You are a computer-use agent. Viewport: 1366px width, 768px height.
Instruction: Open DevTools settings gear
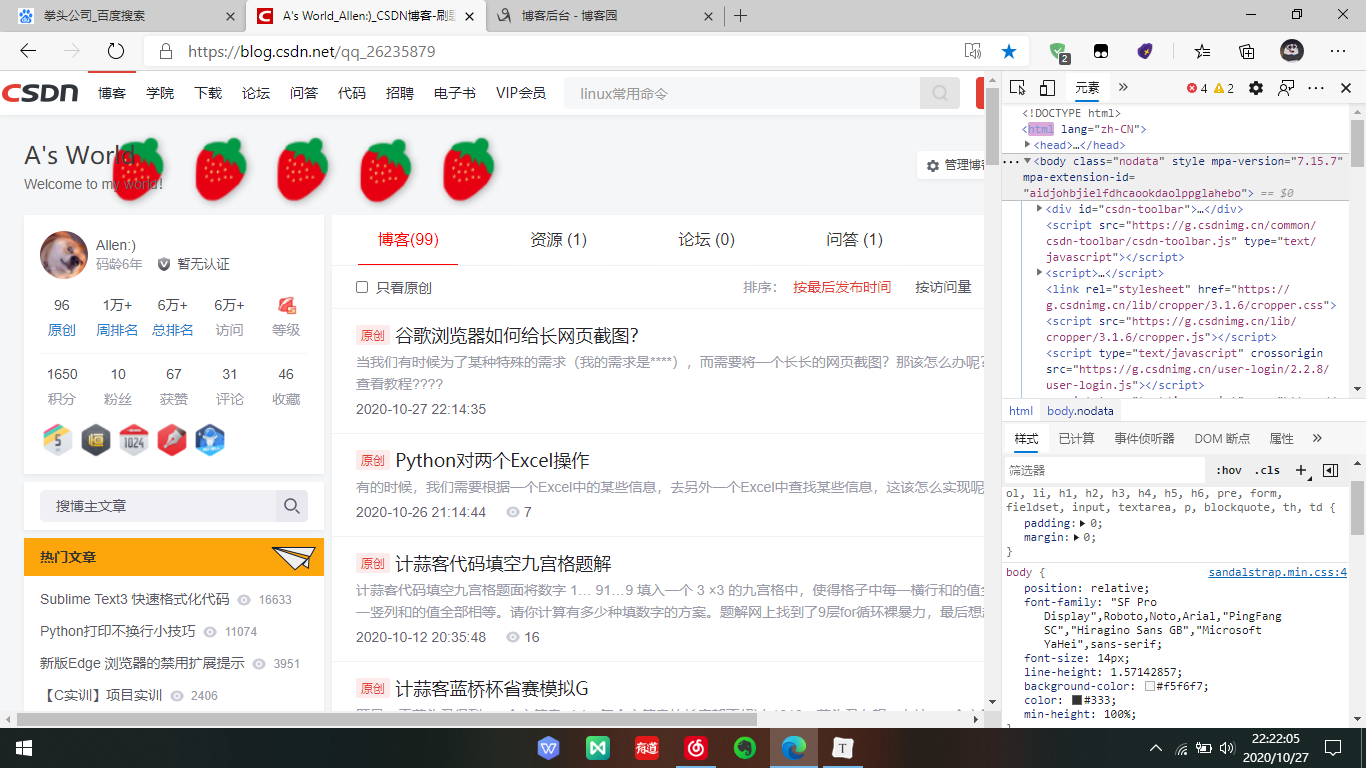[x=1256, y=88]
